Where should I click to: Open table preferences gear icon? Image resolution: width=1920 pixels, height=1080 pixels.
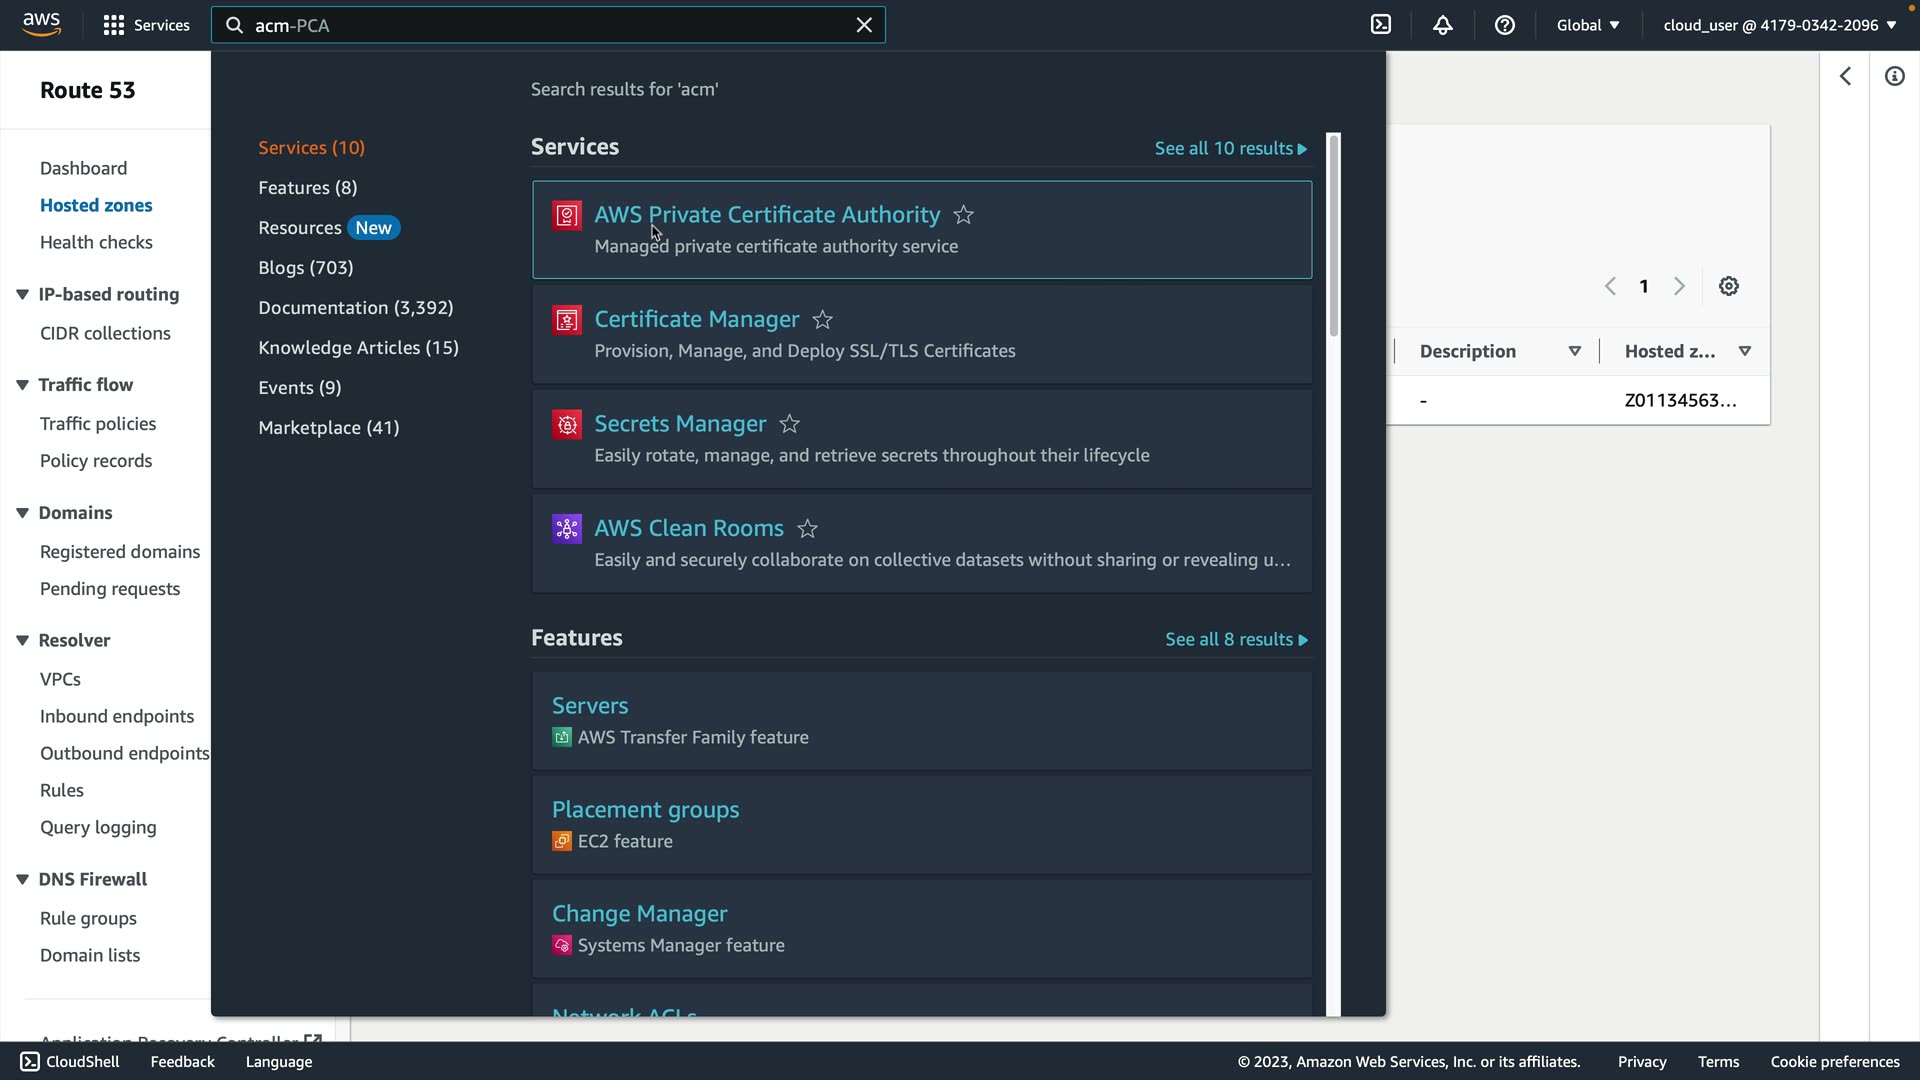pyautogui.click(x=1728, y=286)
